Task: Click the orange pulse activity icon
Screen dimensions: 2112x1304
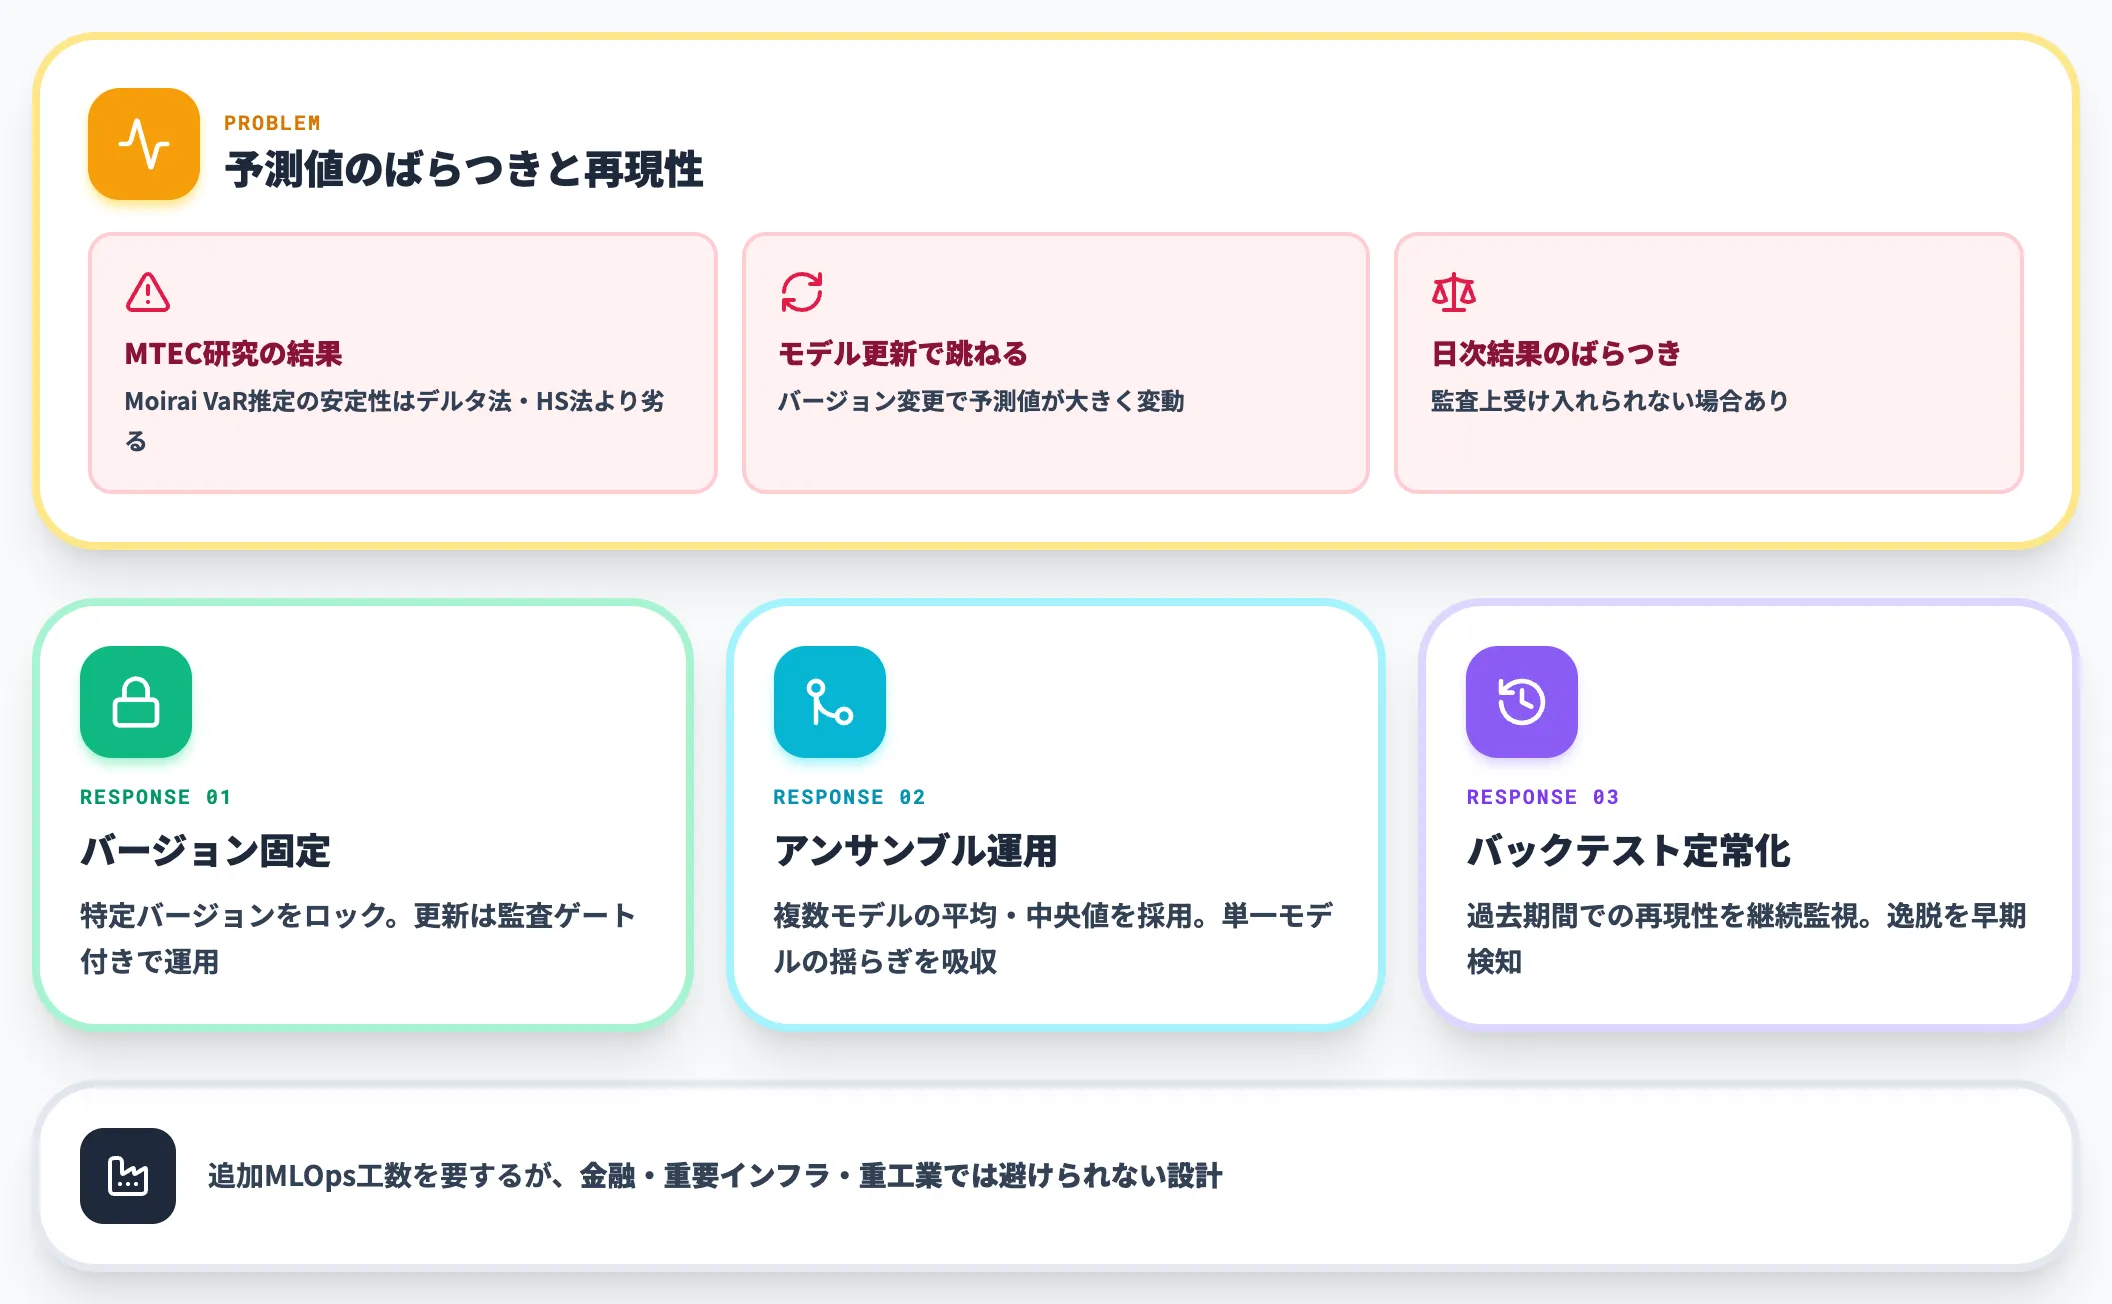Action: tap(144, 144)
